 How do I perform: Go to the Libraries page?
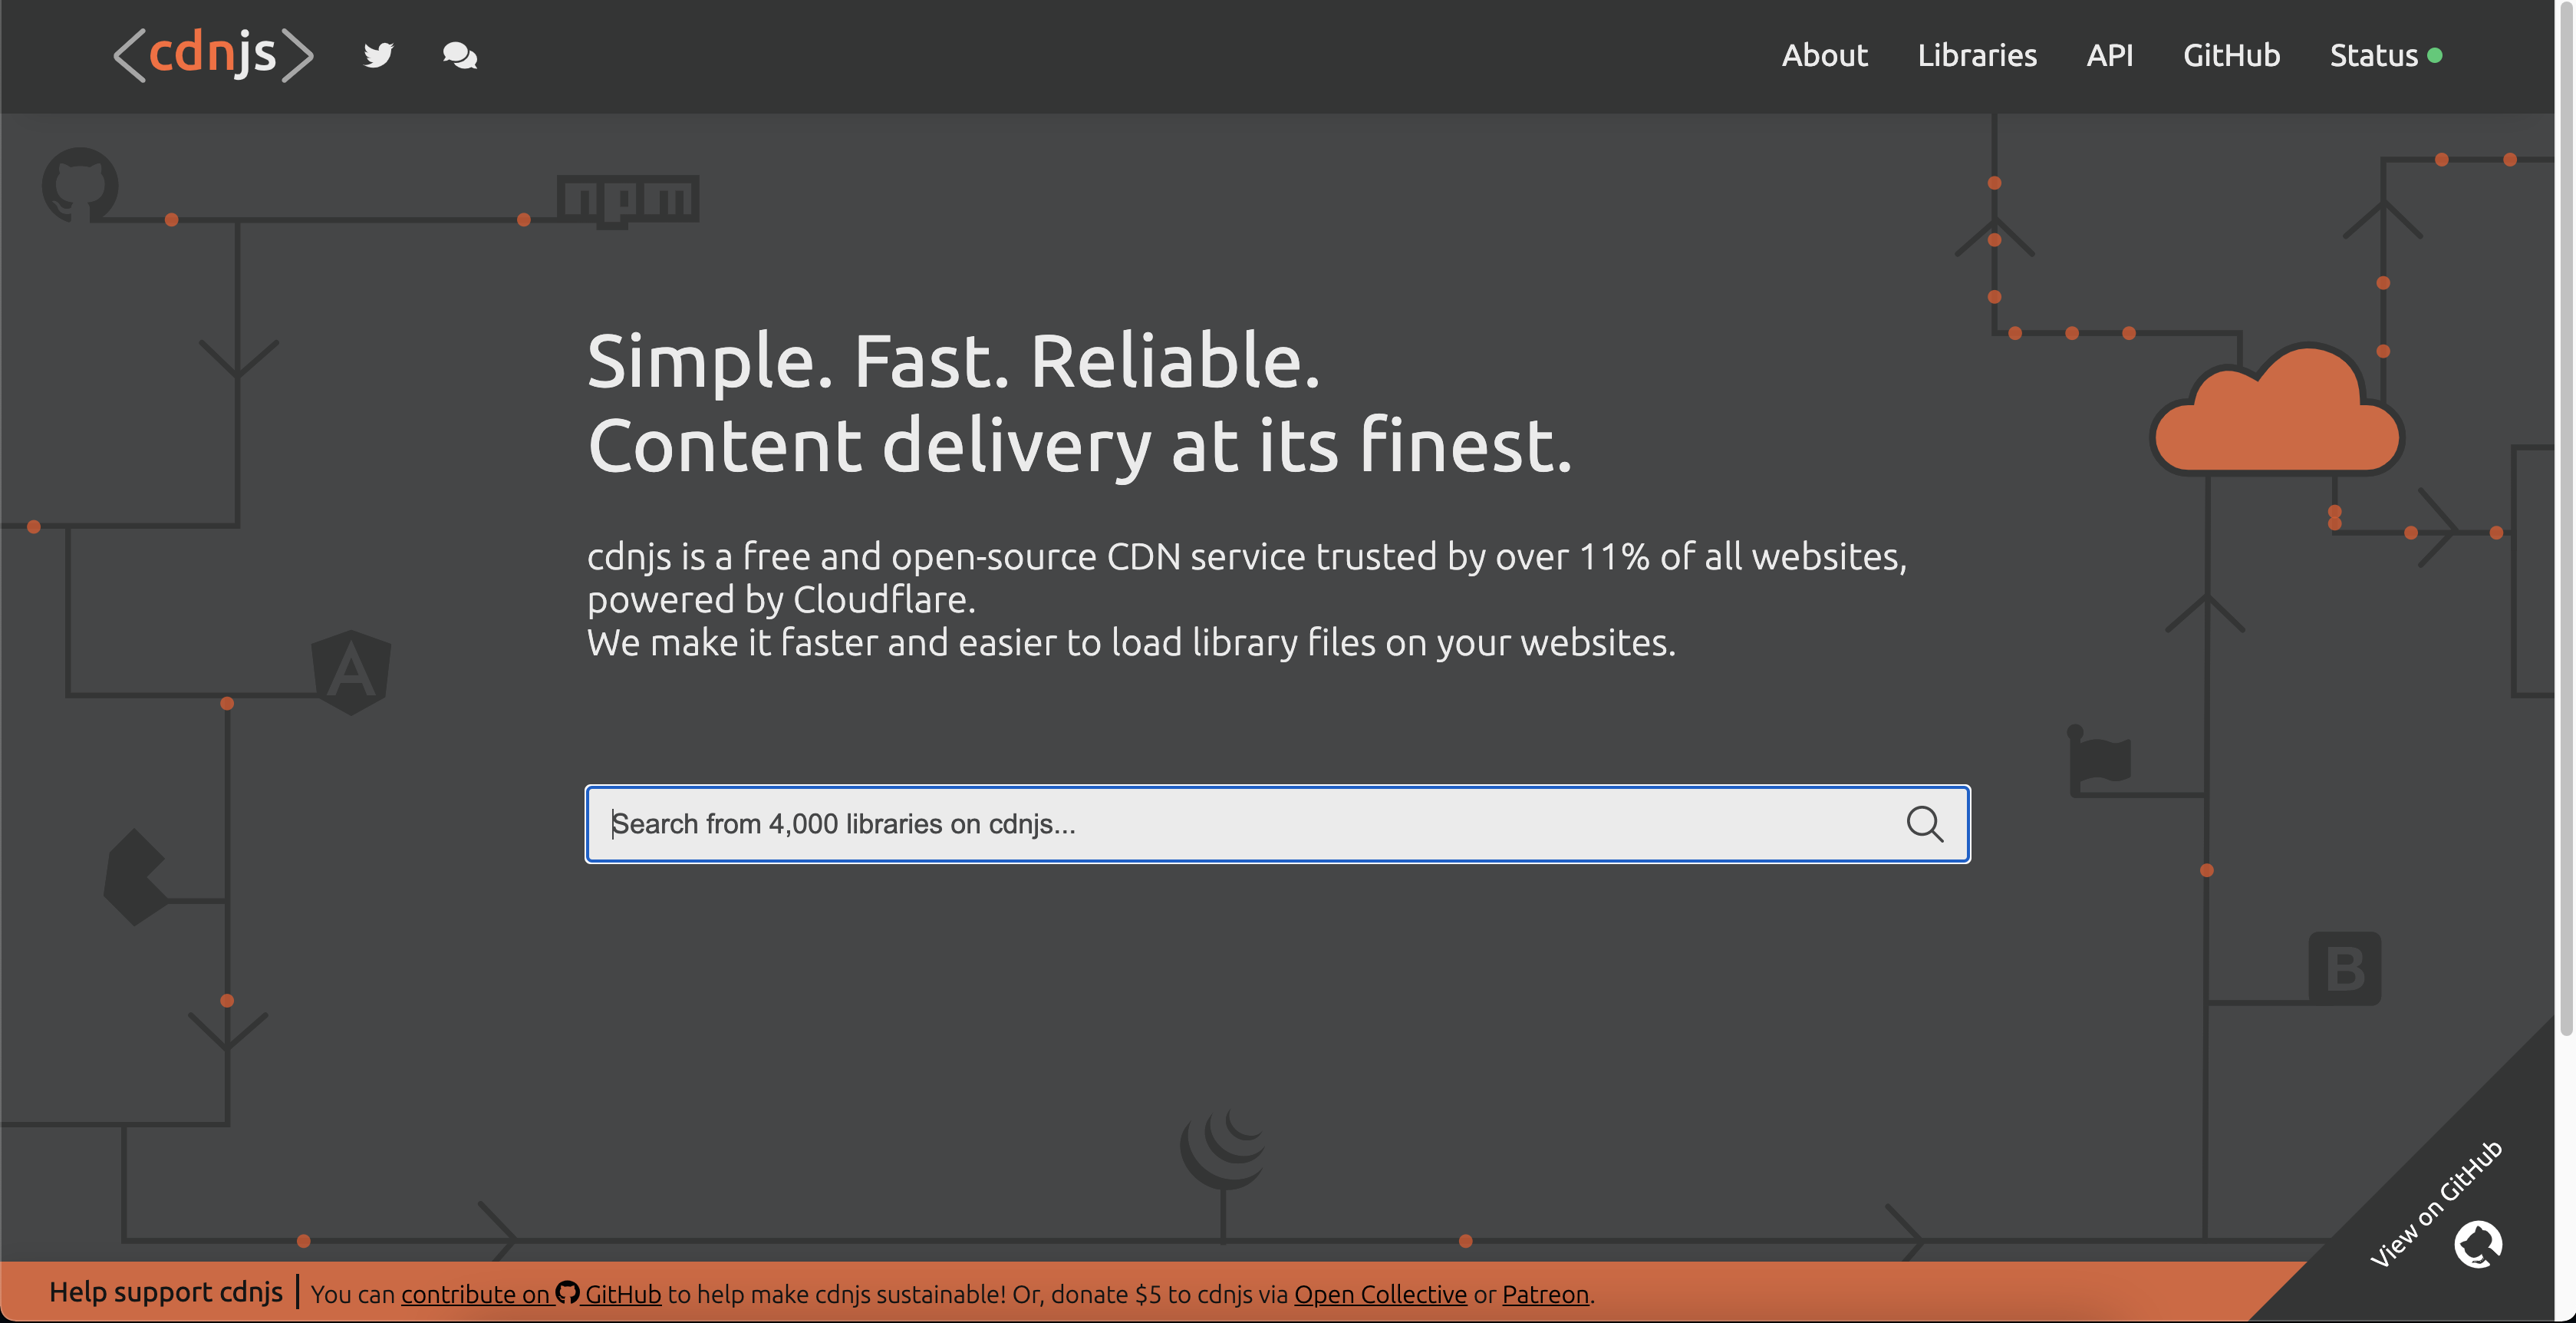click(x=1976, y=55)
